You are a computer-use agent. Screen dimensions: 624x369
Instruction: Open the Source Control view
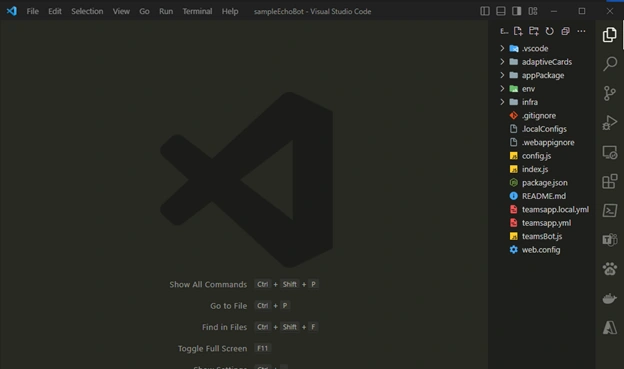point(609,93)
